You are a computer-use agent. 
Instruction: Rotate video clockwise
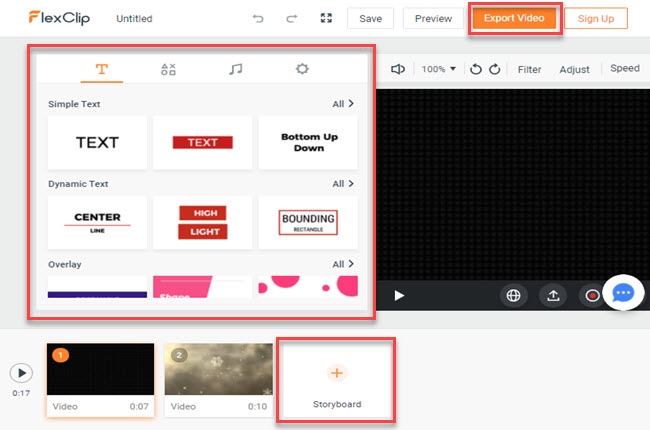tap(495, 69)
